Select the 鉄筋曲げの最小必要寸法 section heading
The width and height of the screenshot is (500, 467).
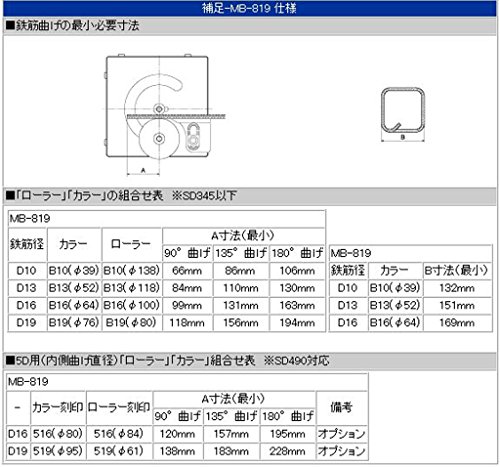(73, 26)
